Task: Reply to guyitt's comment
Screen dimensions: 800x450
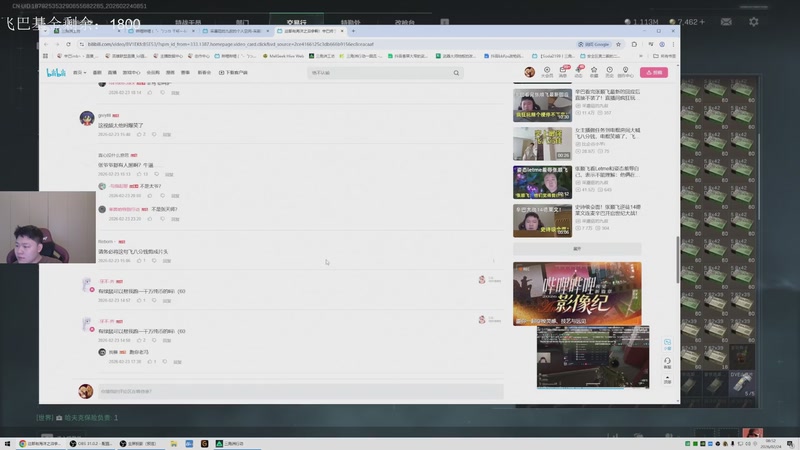Action: point(167,135)
